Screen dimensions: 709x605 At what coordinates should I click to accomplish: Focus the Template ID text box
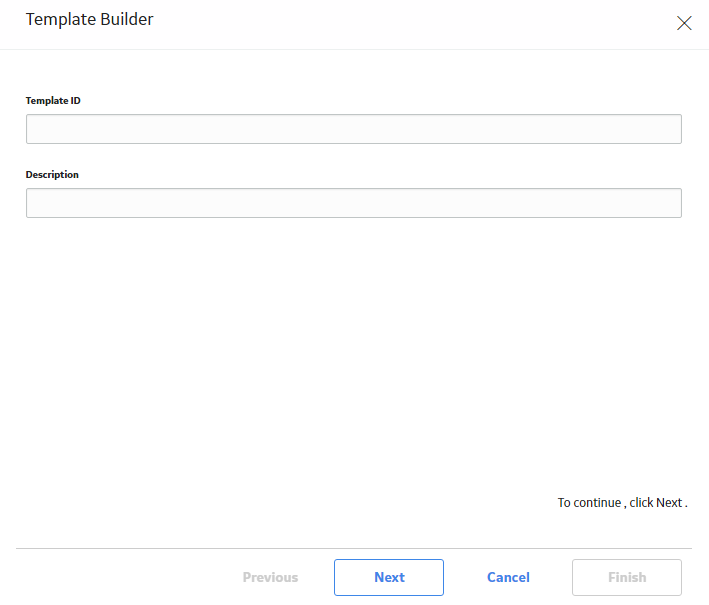tap(354, 129)
